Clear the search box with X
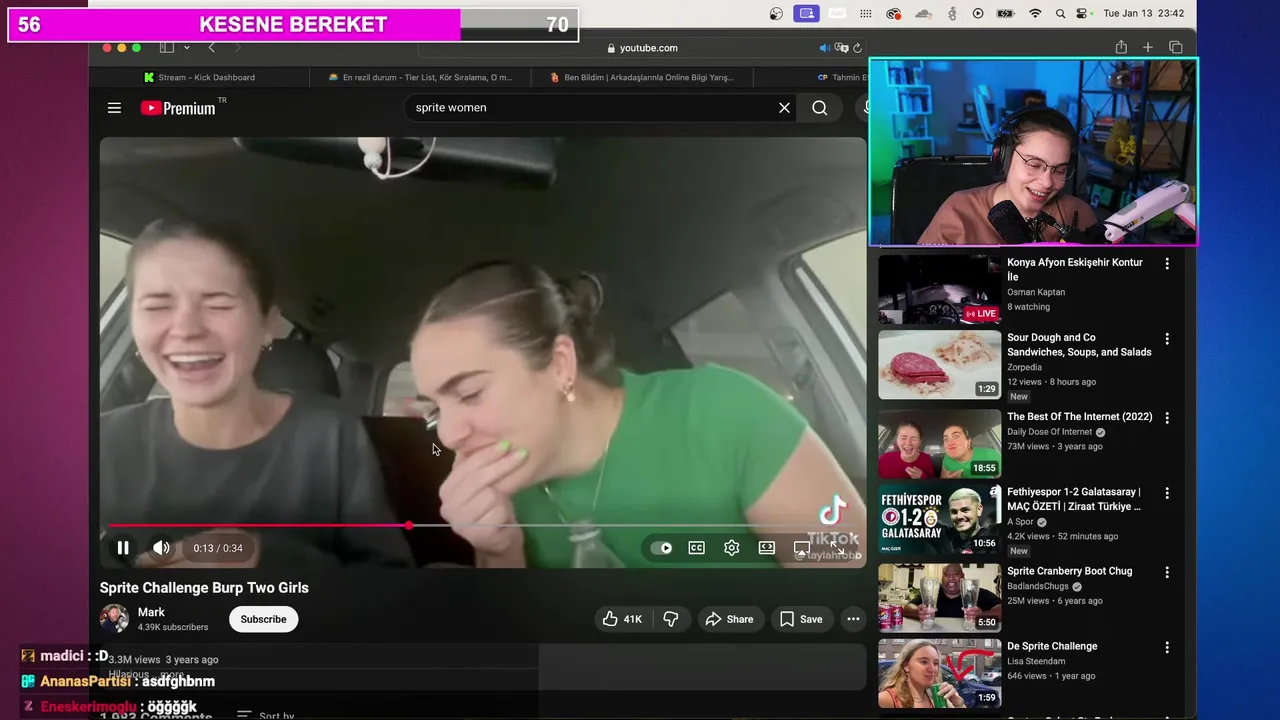Image resolution: width=1280 pixels, height=720 pixels. [x=784, y=108]
